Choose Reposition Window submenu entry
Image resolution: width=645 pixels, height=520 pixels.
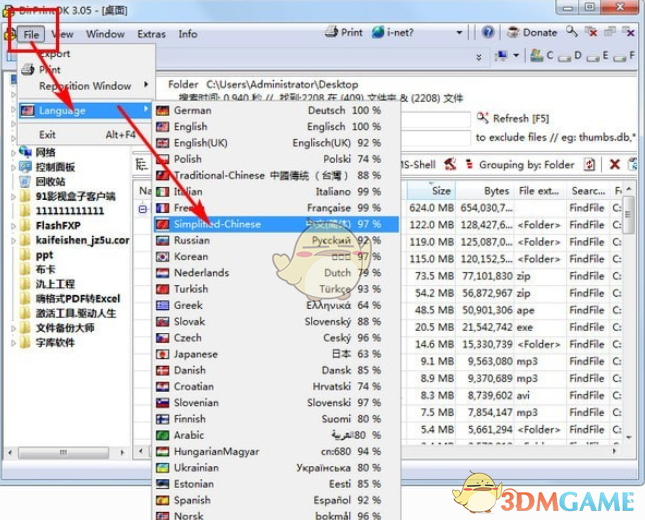pos(85,86)
